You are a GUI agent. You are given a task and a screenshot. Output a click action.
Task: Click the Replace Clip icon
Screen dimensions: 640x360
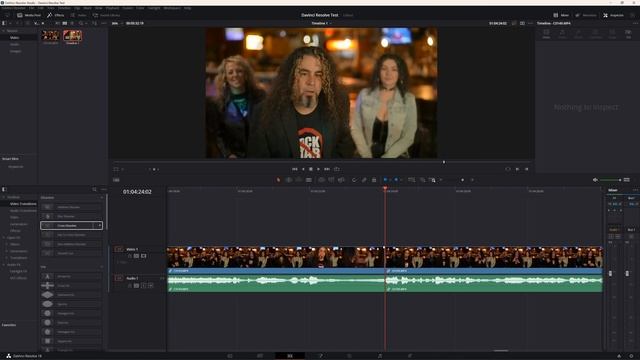[341, 180]
